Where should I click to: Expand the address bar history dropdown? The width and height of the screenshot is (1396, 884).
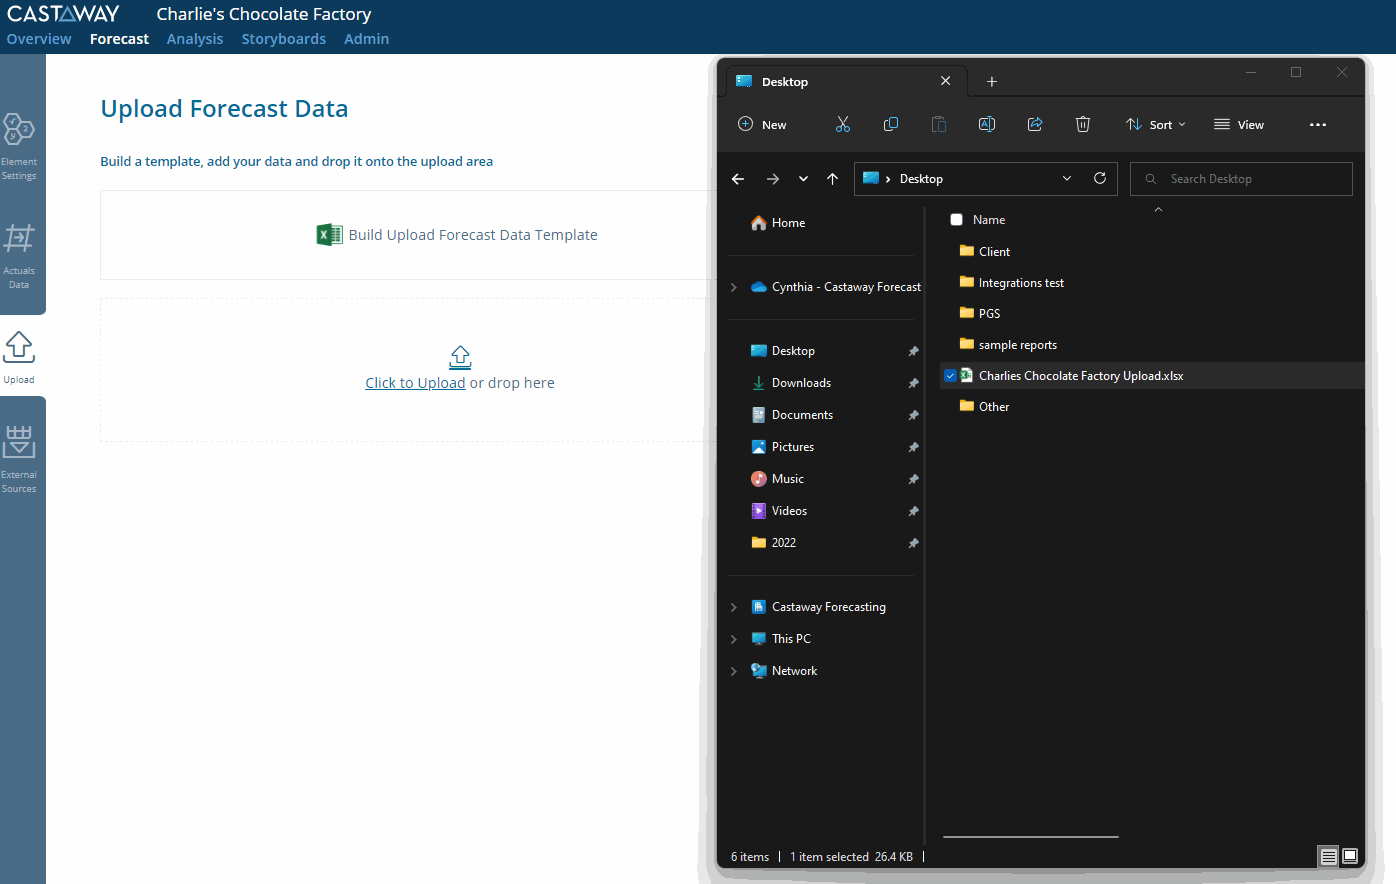(x=1067, y=178)
